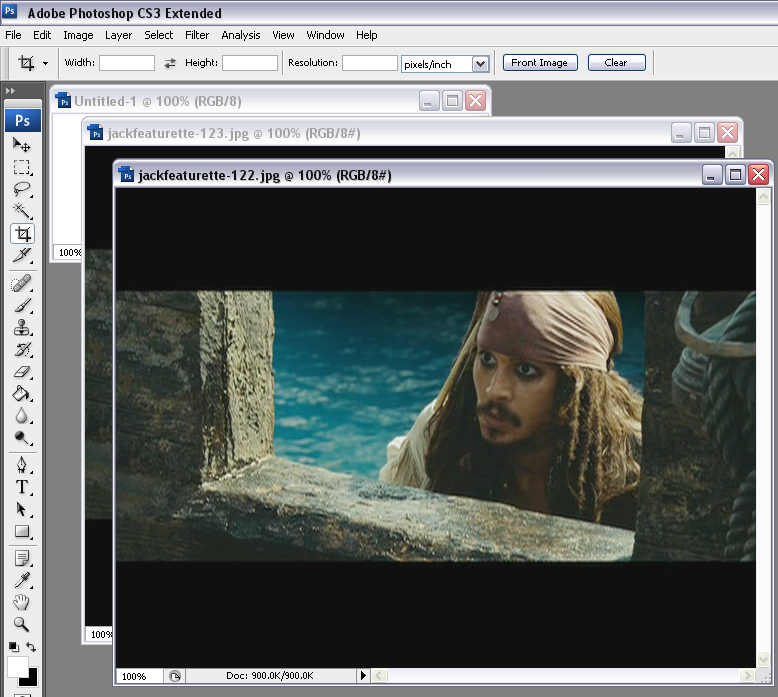Open the Crop tool preset picker arrow
The image size is (778, 697).
pyautogui.click(x=45, y=64)
